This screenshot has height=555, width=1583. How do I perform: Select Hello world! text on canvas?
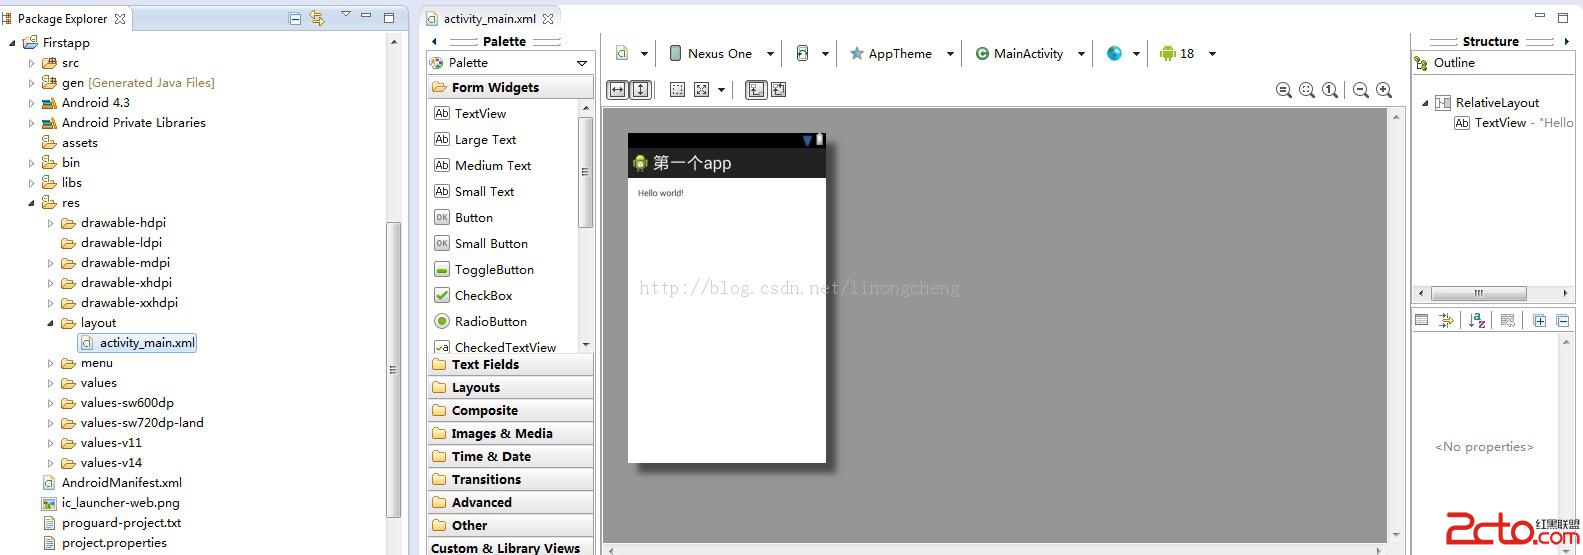(x=660, y=193)
